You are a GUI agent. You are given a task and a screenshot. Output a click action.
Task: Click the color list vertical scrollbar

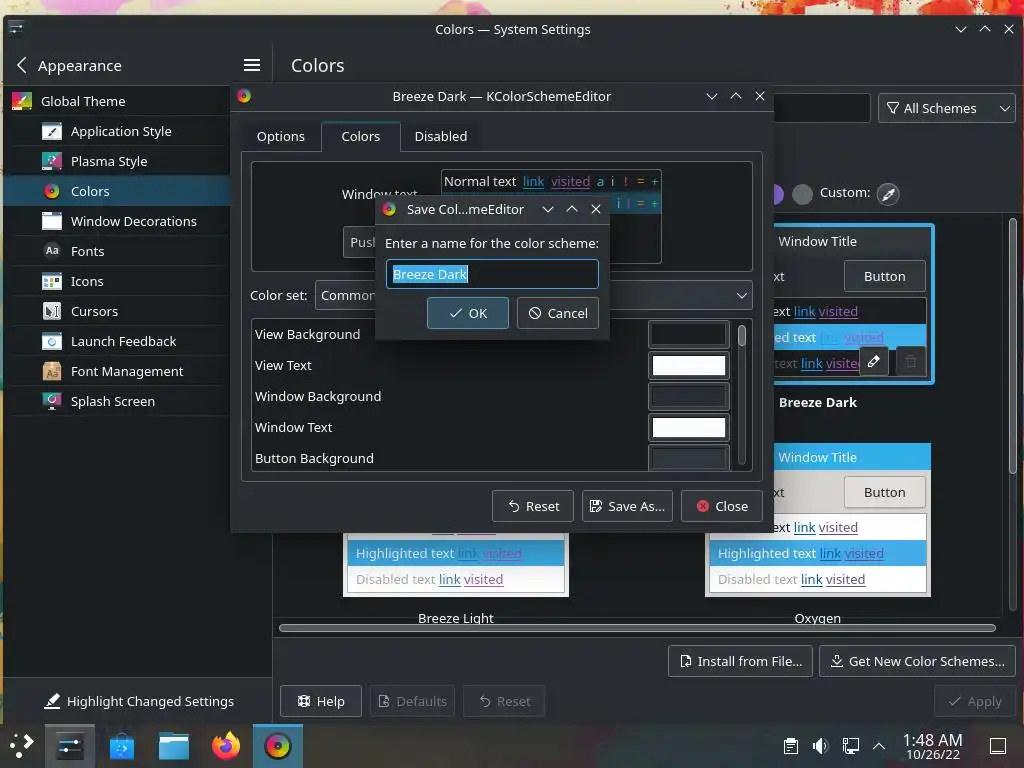[x=742, y=394]
